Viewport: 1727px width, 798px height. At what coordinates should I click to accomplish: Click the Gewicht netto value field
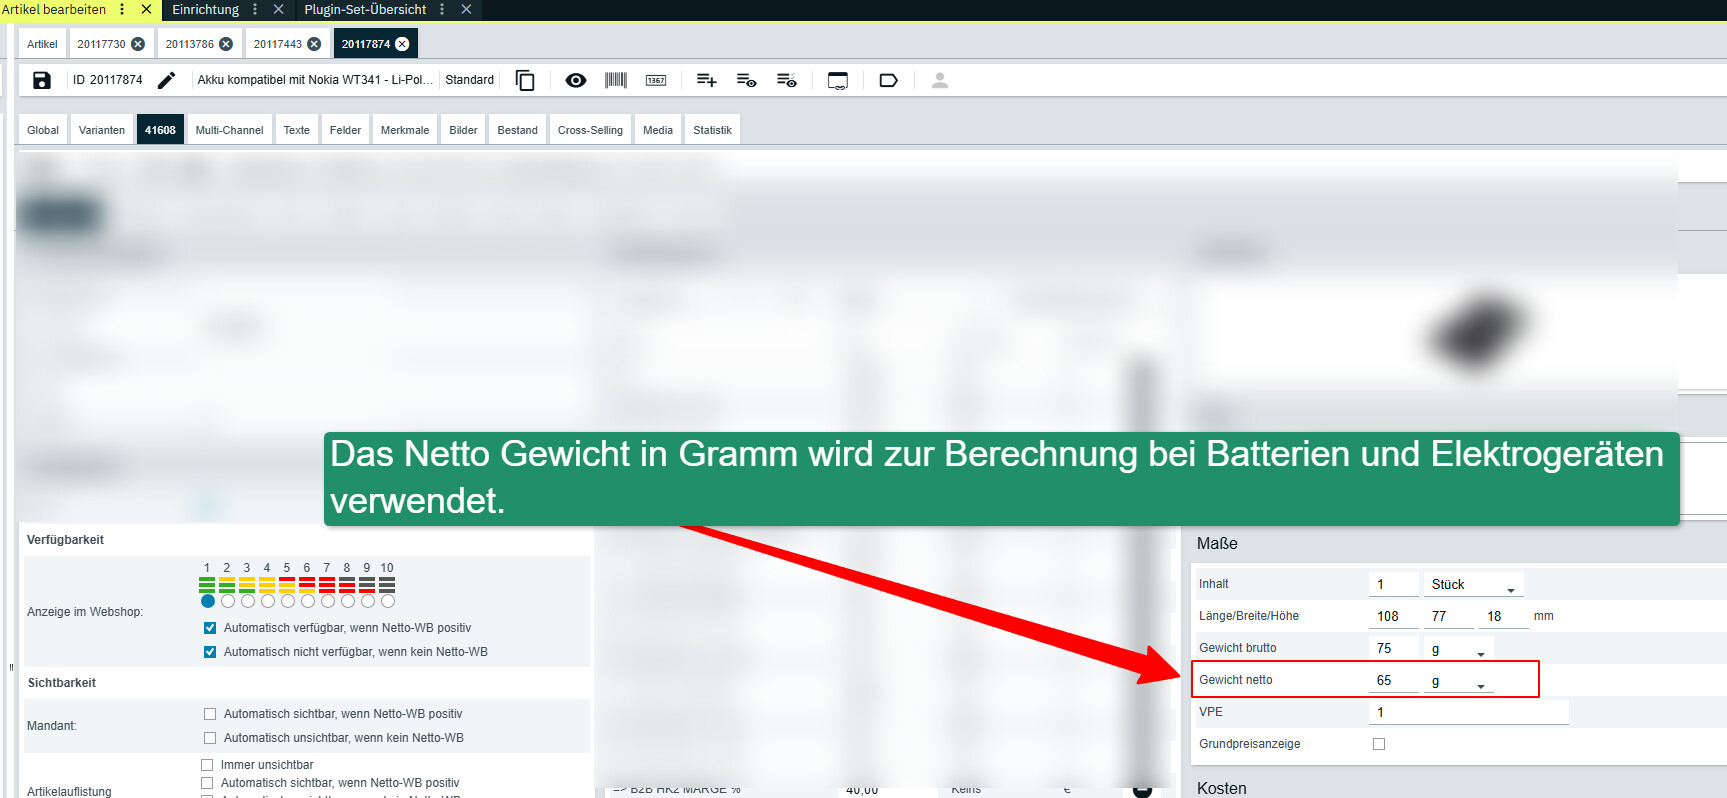click(1392, 681)
